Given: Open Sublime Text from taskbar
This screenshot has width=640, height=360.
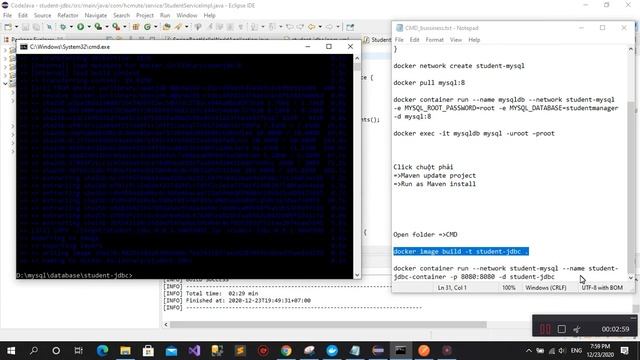Looking at the screenshot, I should click(x=240, y=351).
